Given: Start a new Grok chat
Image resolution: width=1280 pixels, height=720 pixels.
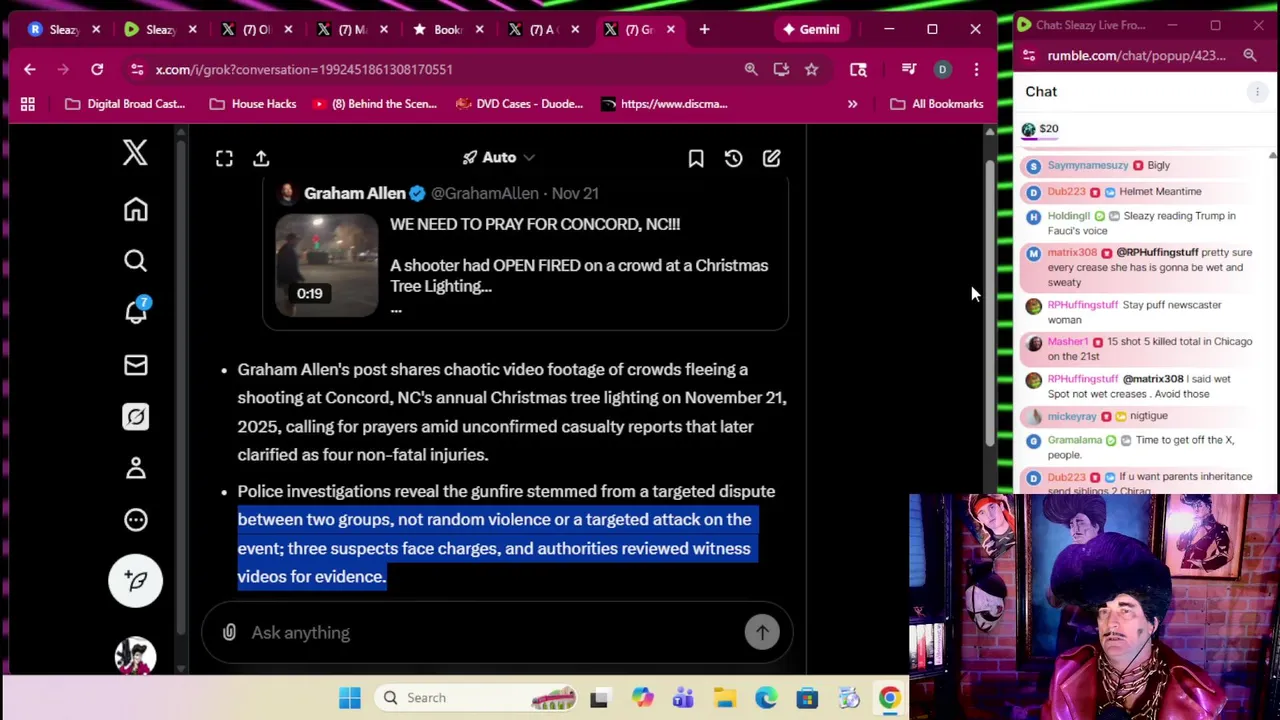Looking at the screenshot, I should coord(771,158).
